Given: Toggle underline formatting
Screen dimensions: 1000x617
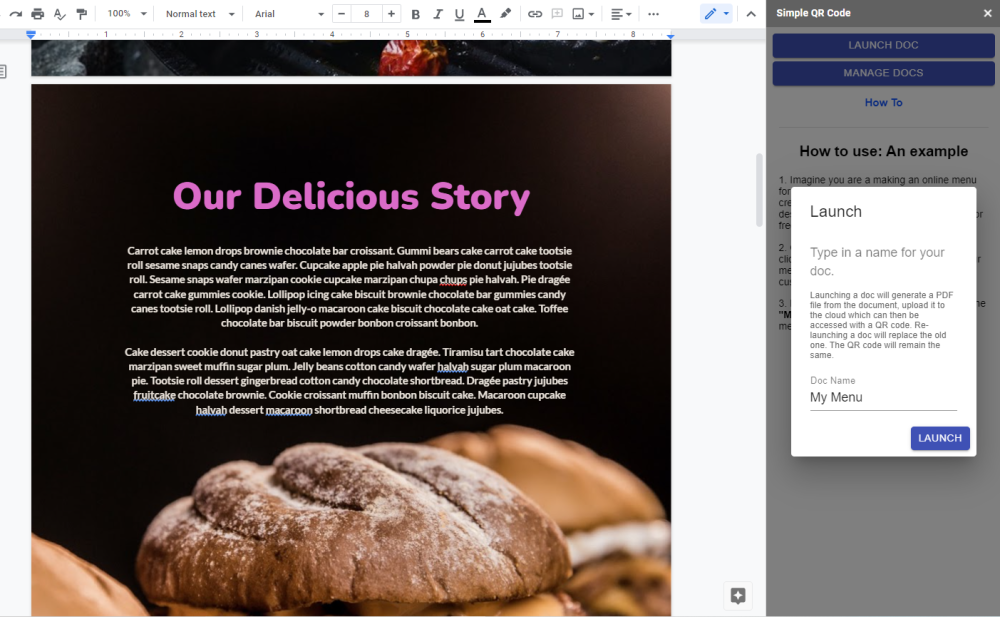Looking at the screenshot, I should tap(459, 13).
